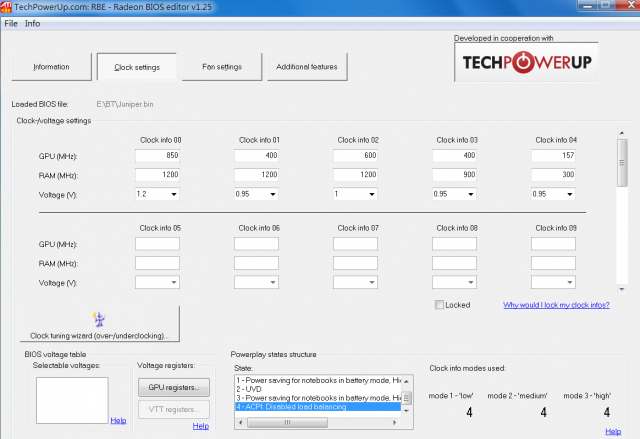Tick the Locked checkbox
The width and height of the screenshot is (640, 439).
[x=439, y=305]
